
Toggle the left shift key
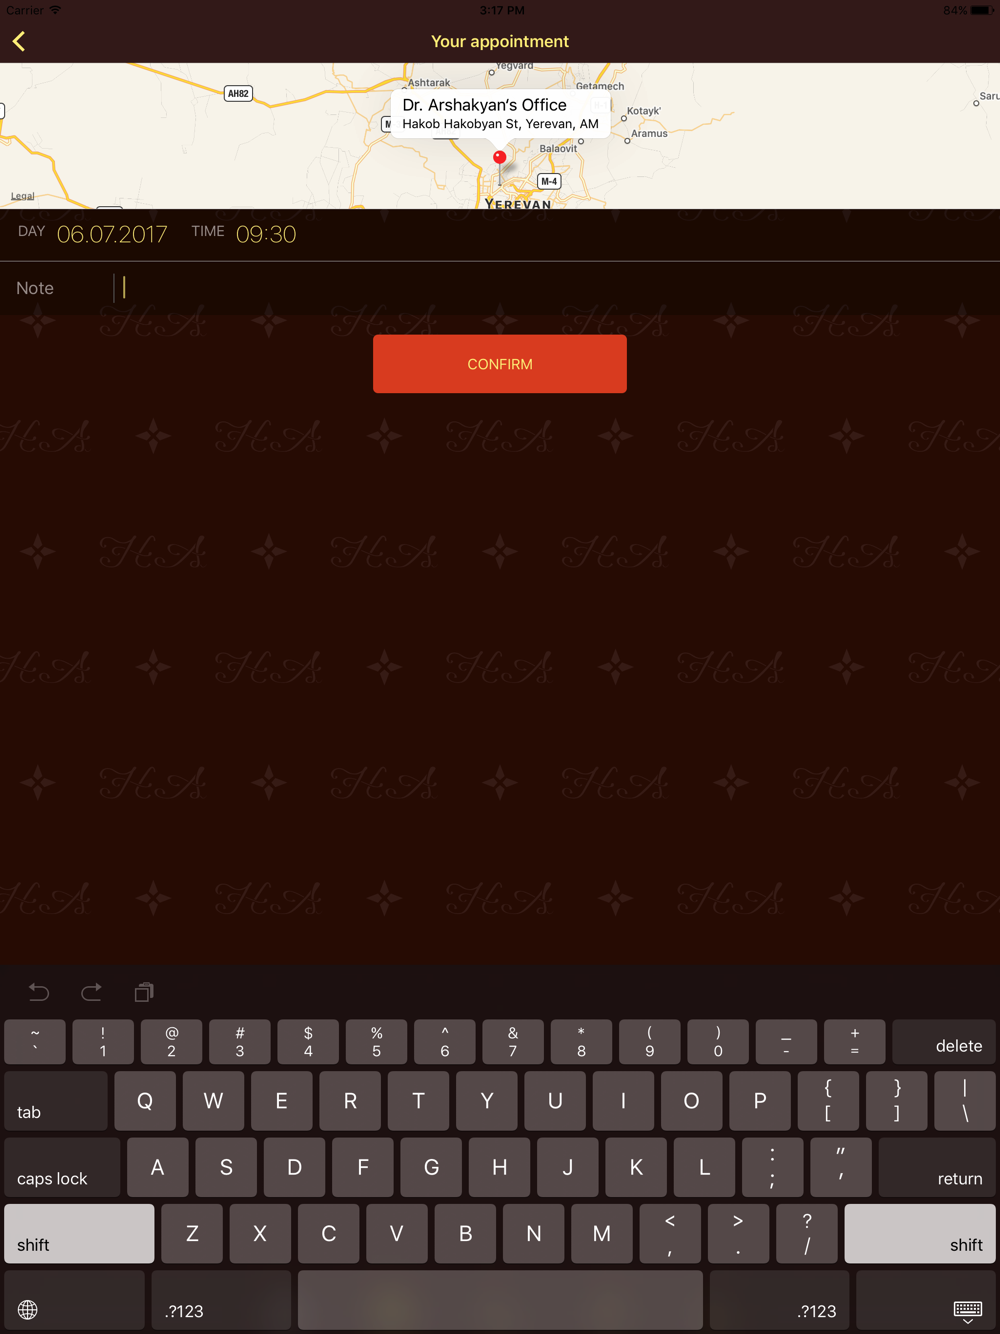point(79,1233)
